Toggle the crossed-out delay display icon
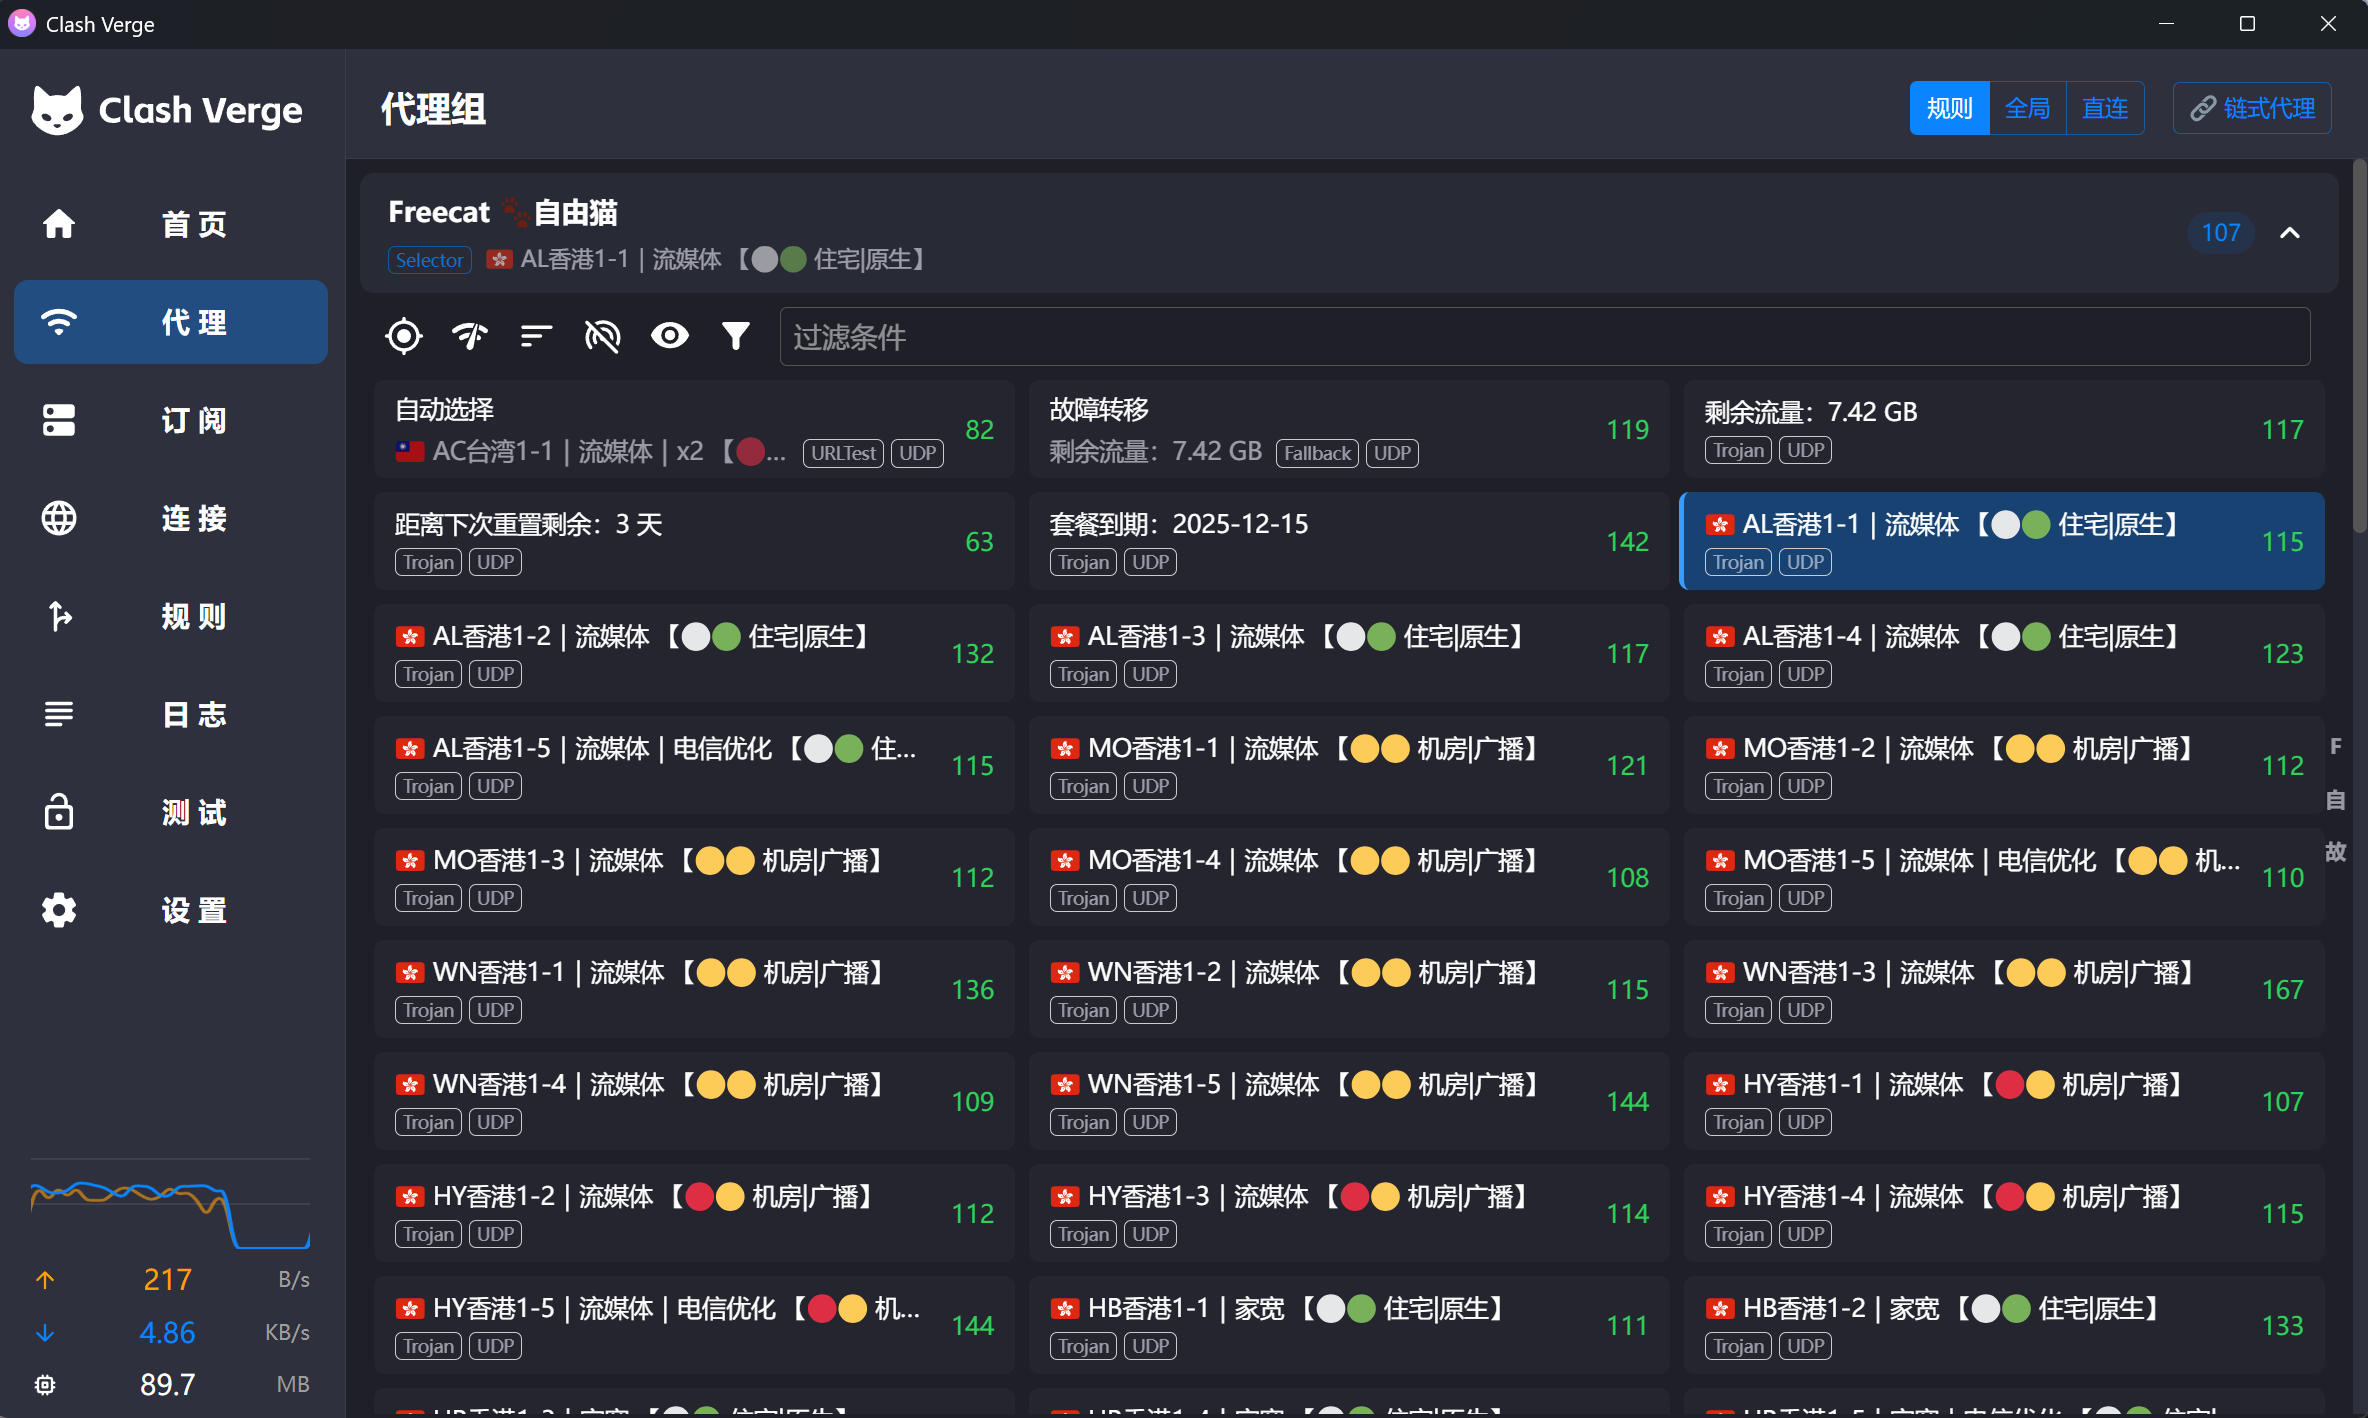 click(x=602, y=336)
